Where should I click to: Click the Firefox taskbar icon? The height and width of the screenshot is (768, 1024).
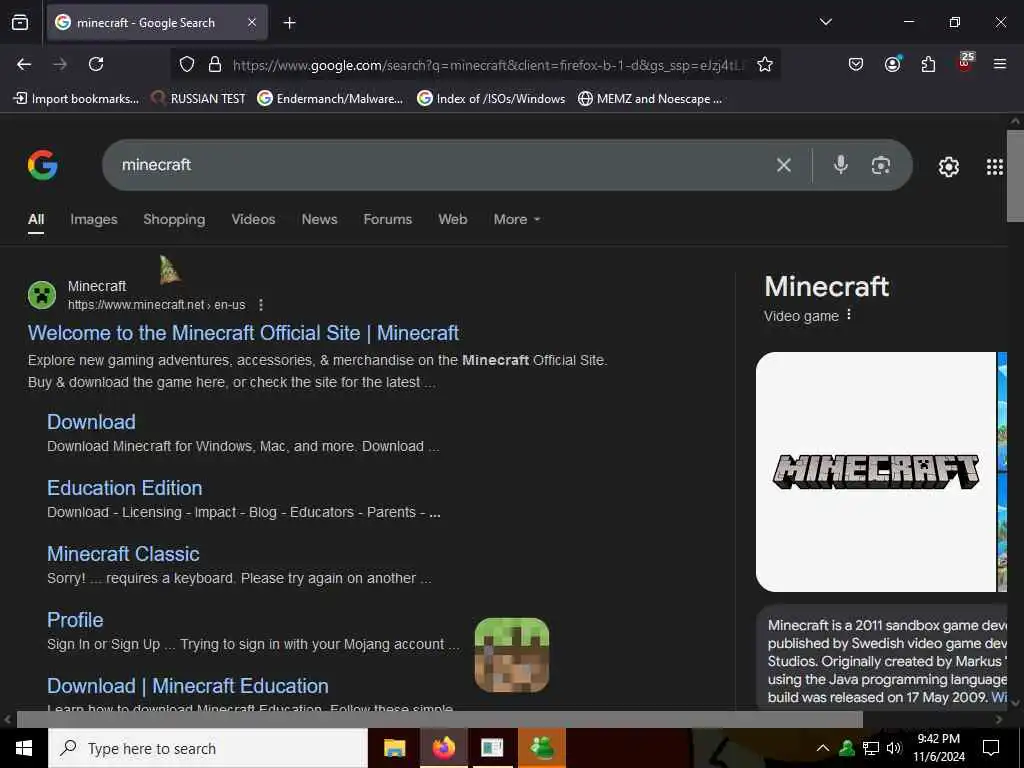443,748
